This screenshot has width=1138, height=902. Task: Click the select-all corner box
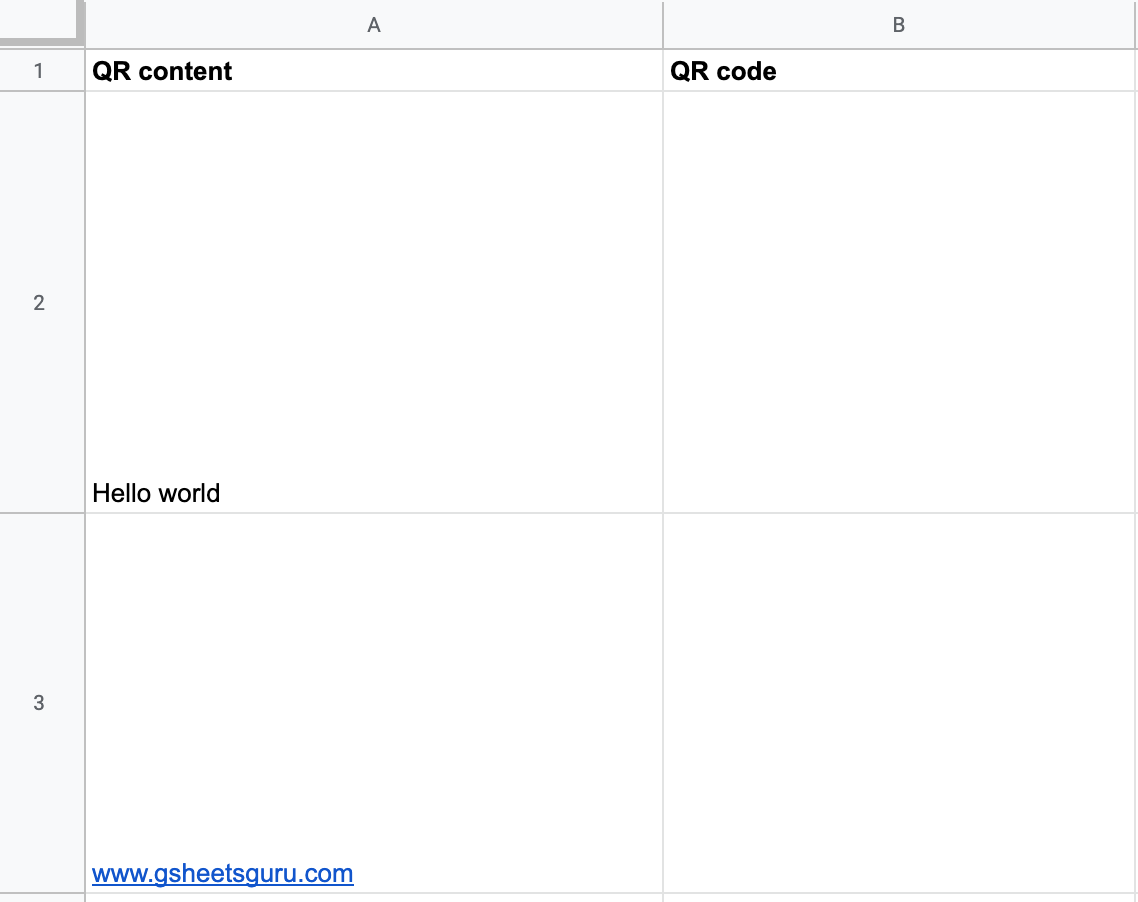(40, 22)
